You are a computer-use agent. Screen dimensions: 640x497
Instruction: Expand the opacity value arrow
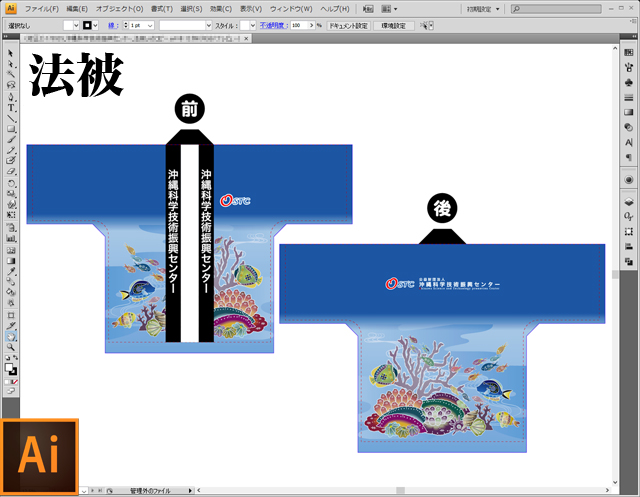[311, 25]
